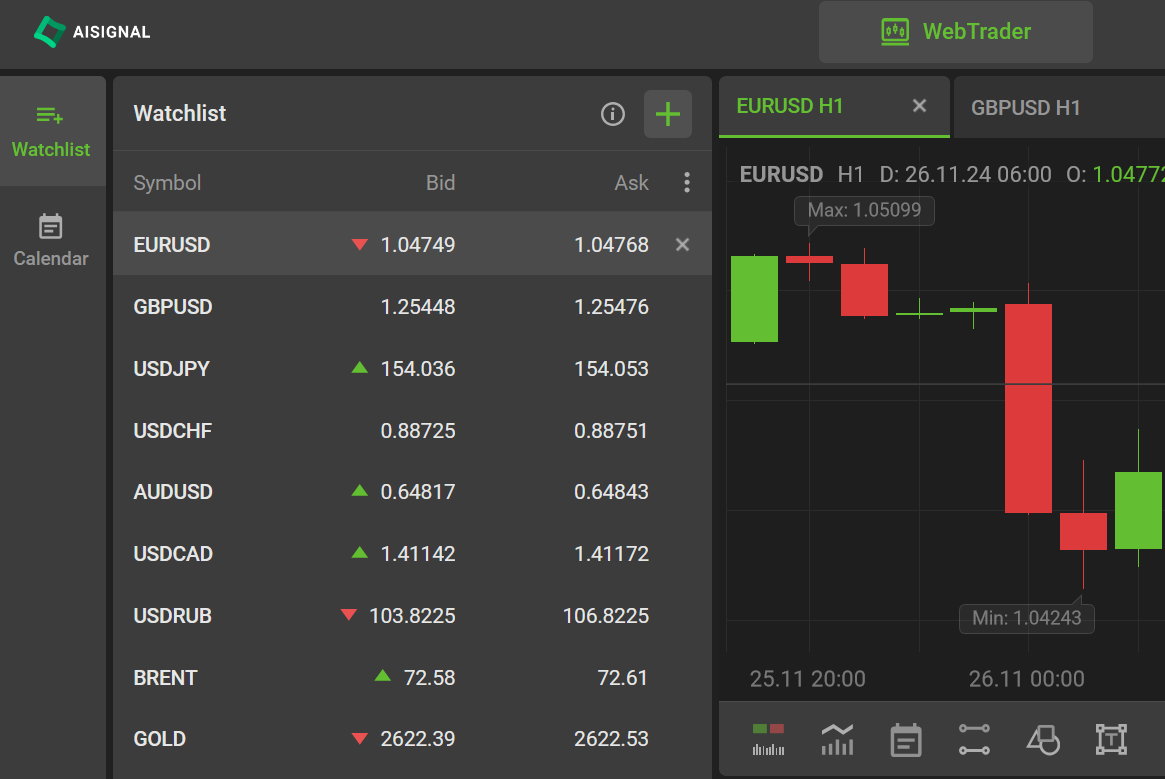Image resolution: width=1165 pixels, height=779 pixels.
Task: Click the calendar events icon in chart toolbar
Action: click(x=905, y=740)
